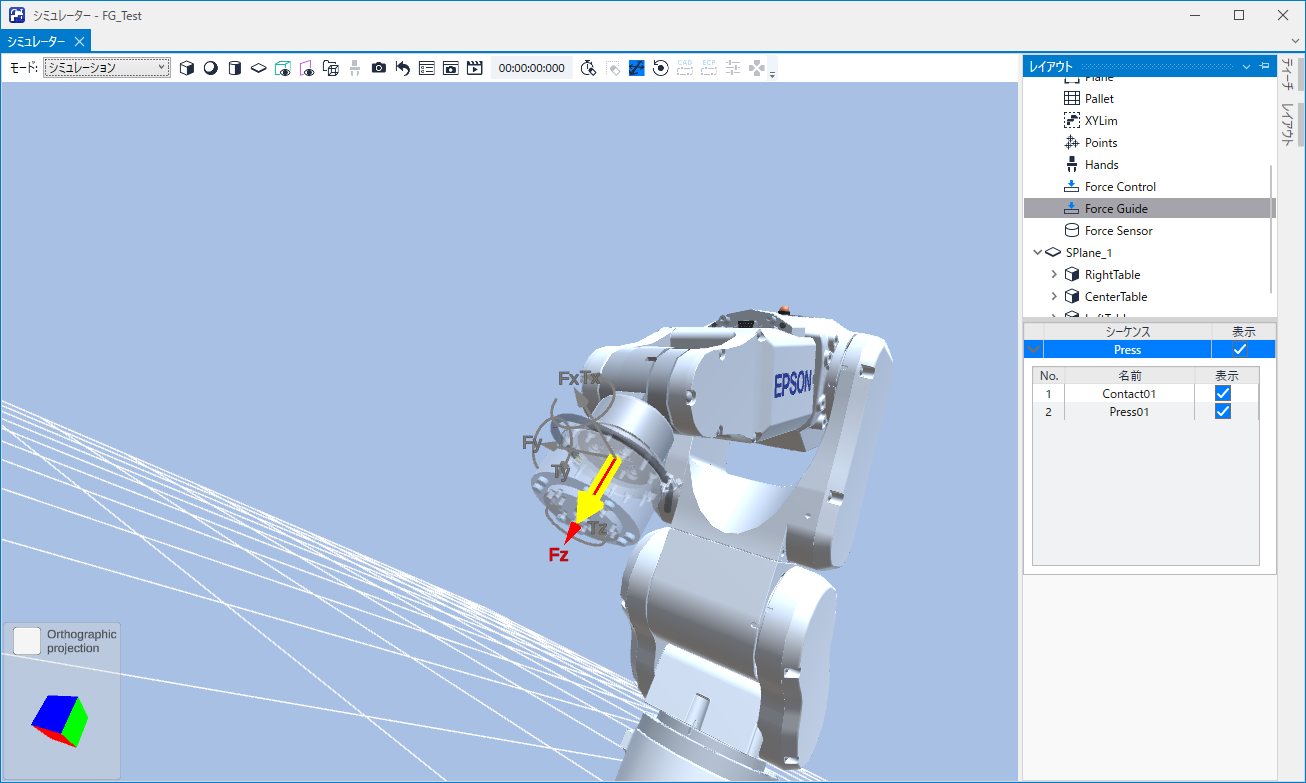Screen dimensions: 1306x783
Task: Click the plane object icon in toolbar
Action: coord(258,68)
